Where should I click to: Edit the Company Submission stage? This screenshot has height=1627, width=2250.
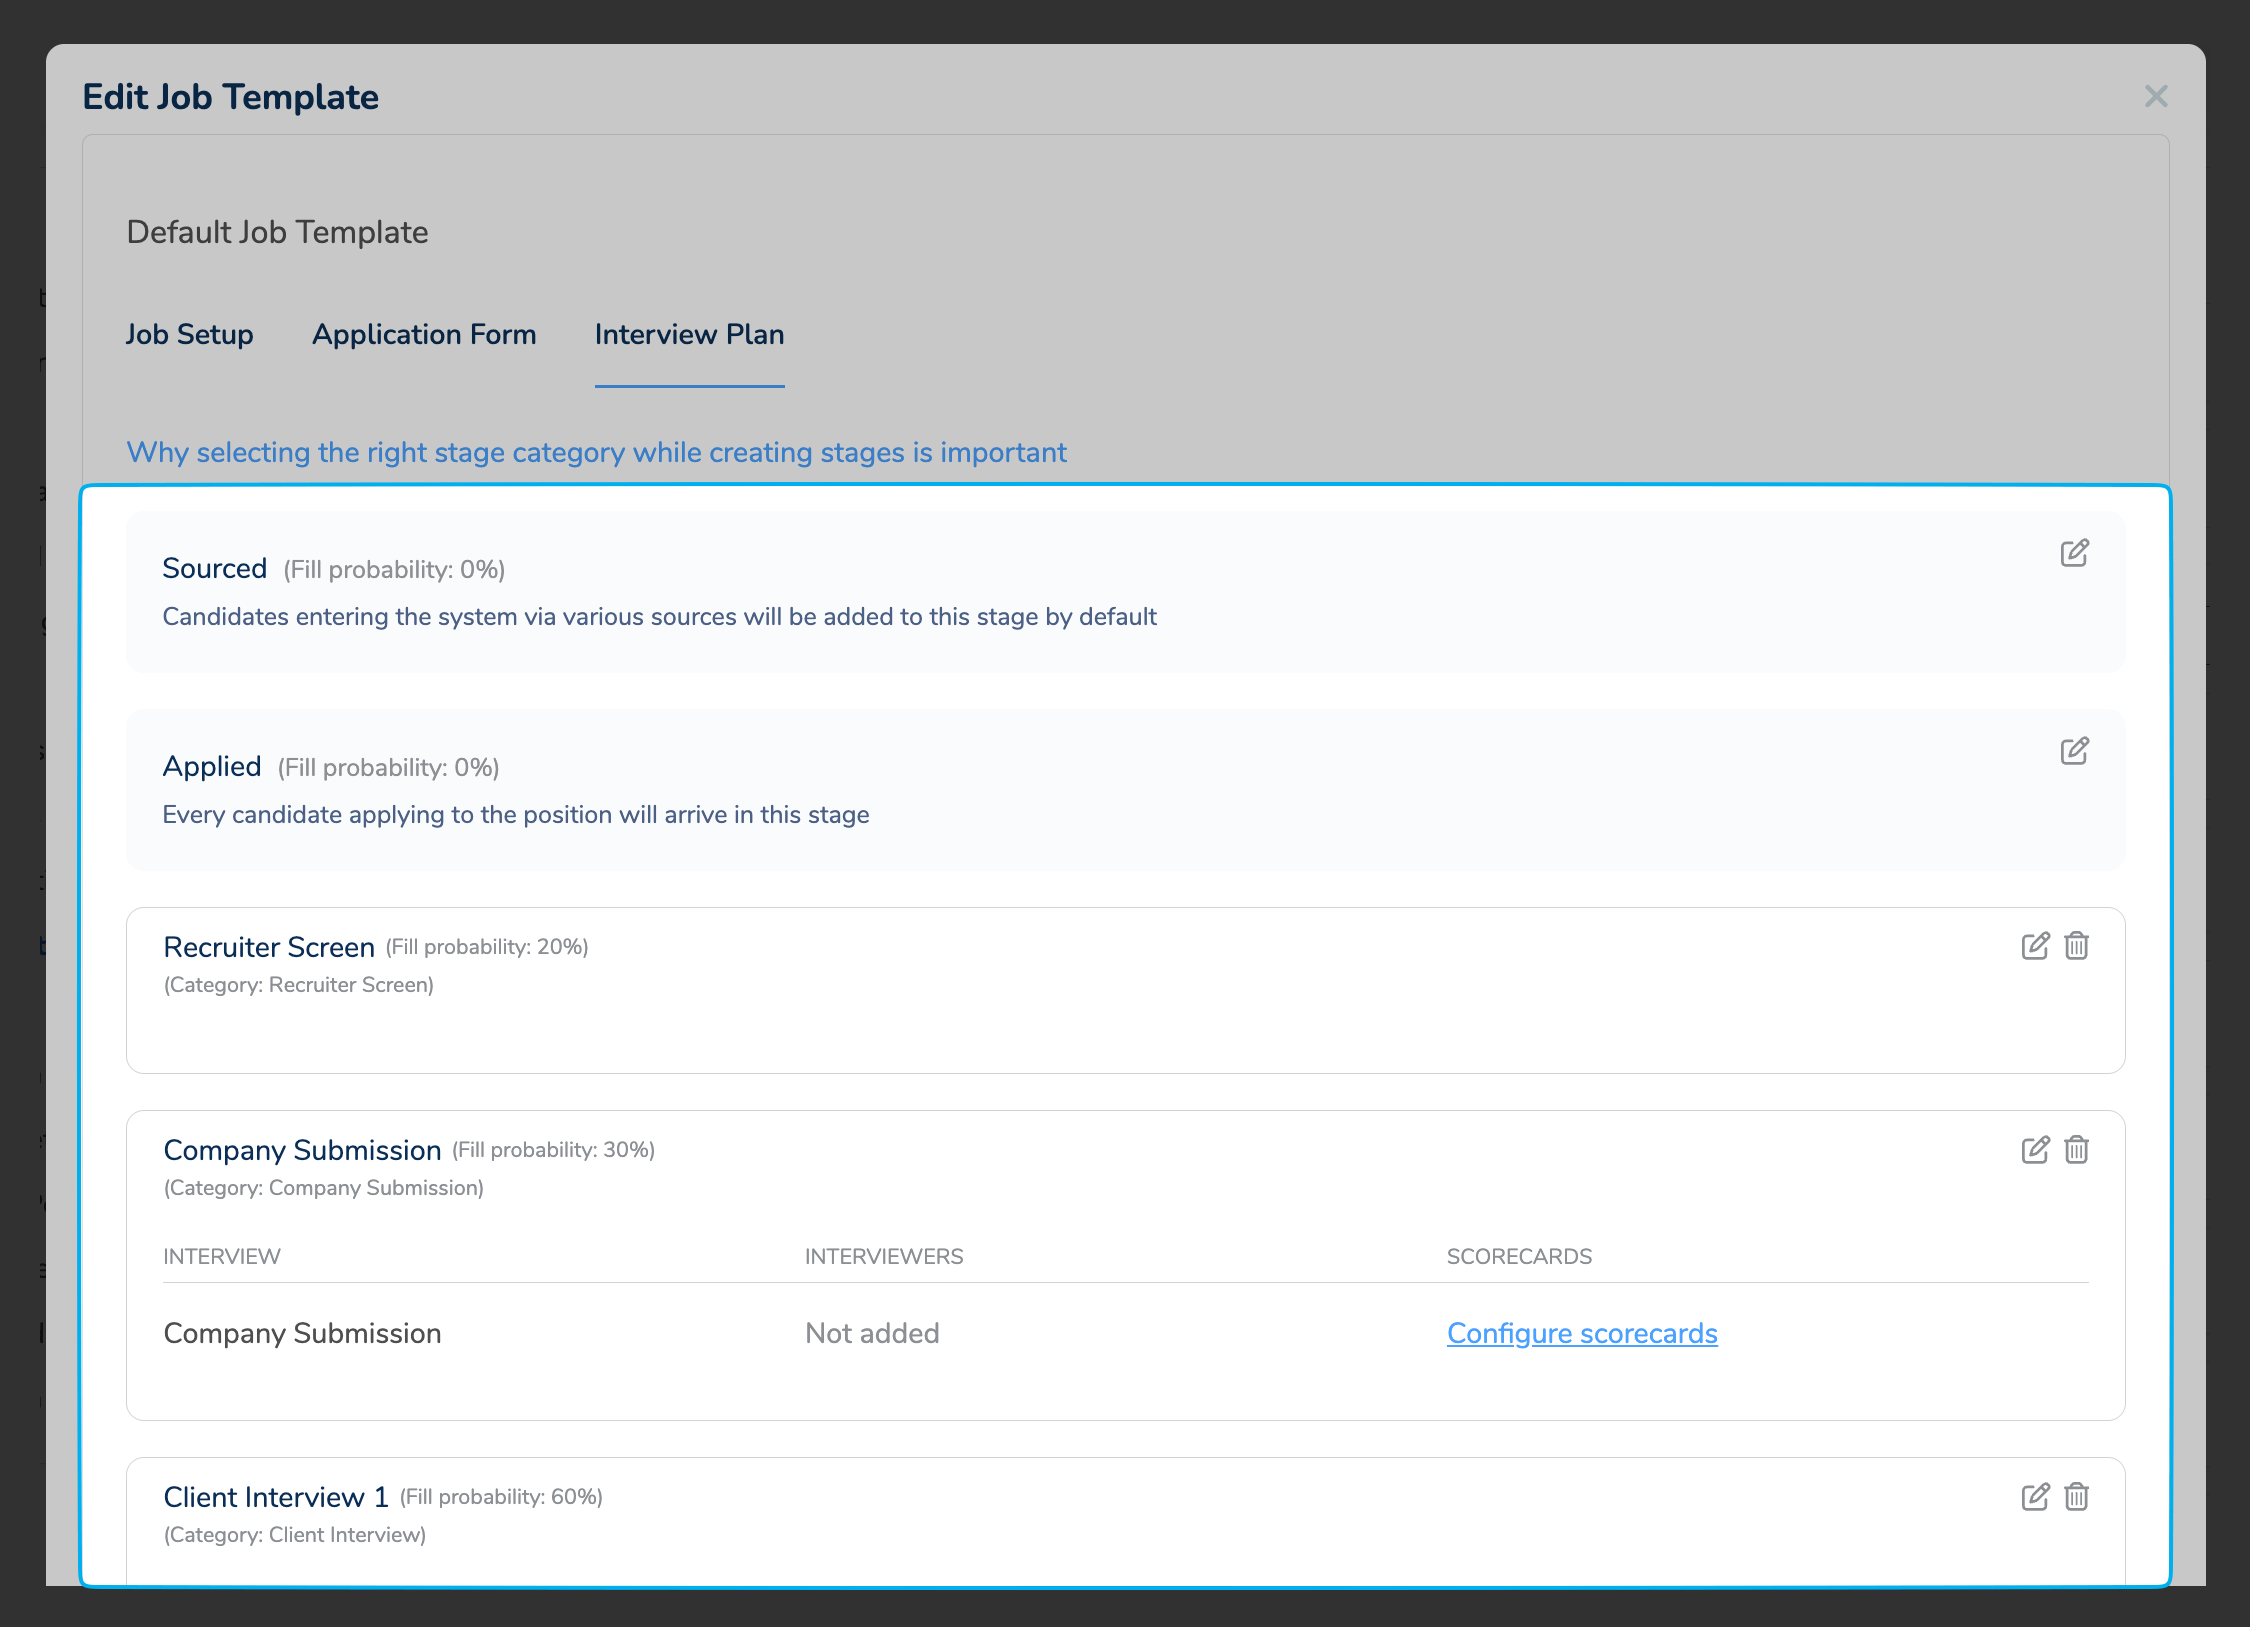2035,1150
